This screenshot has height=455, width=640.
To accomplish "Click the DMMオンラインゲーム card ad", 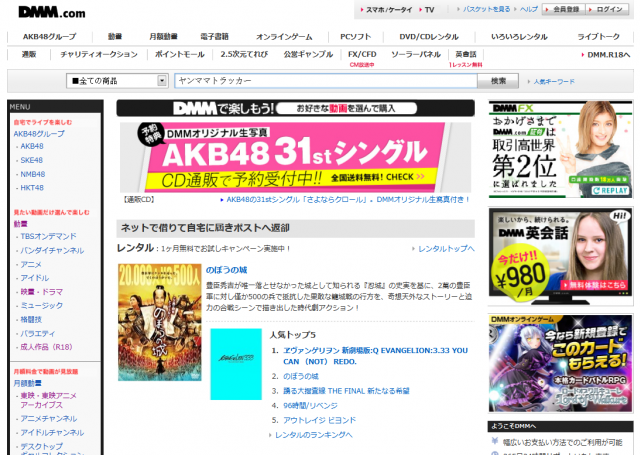I will click(561, 363).
